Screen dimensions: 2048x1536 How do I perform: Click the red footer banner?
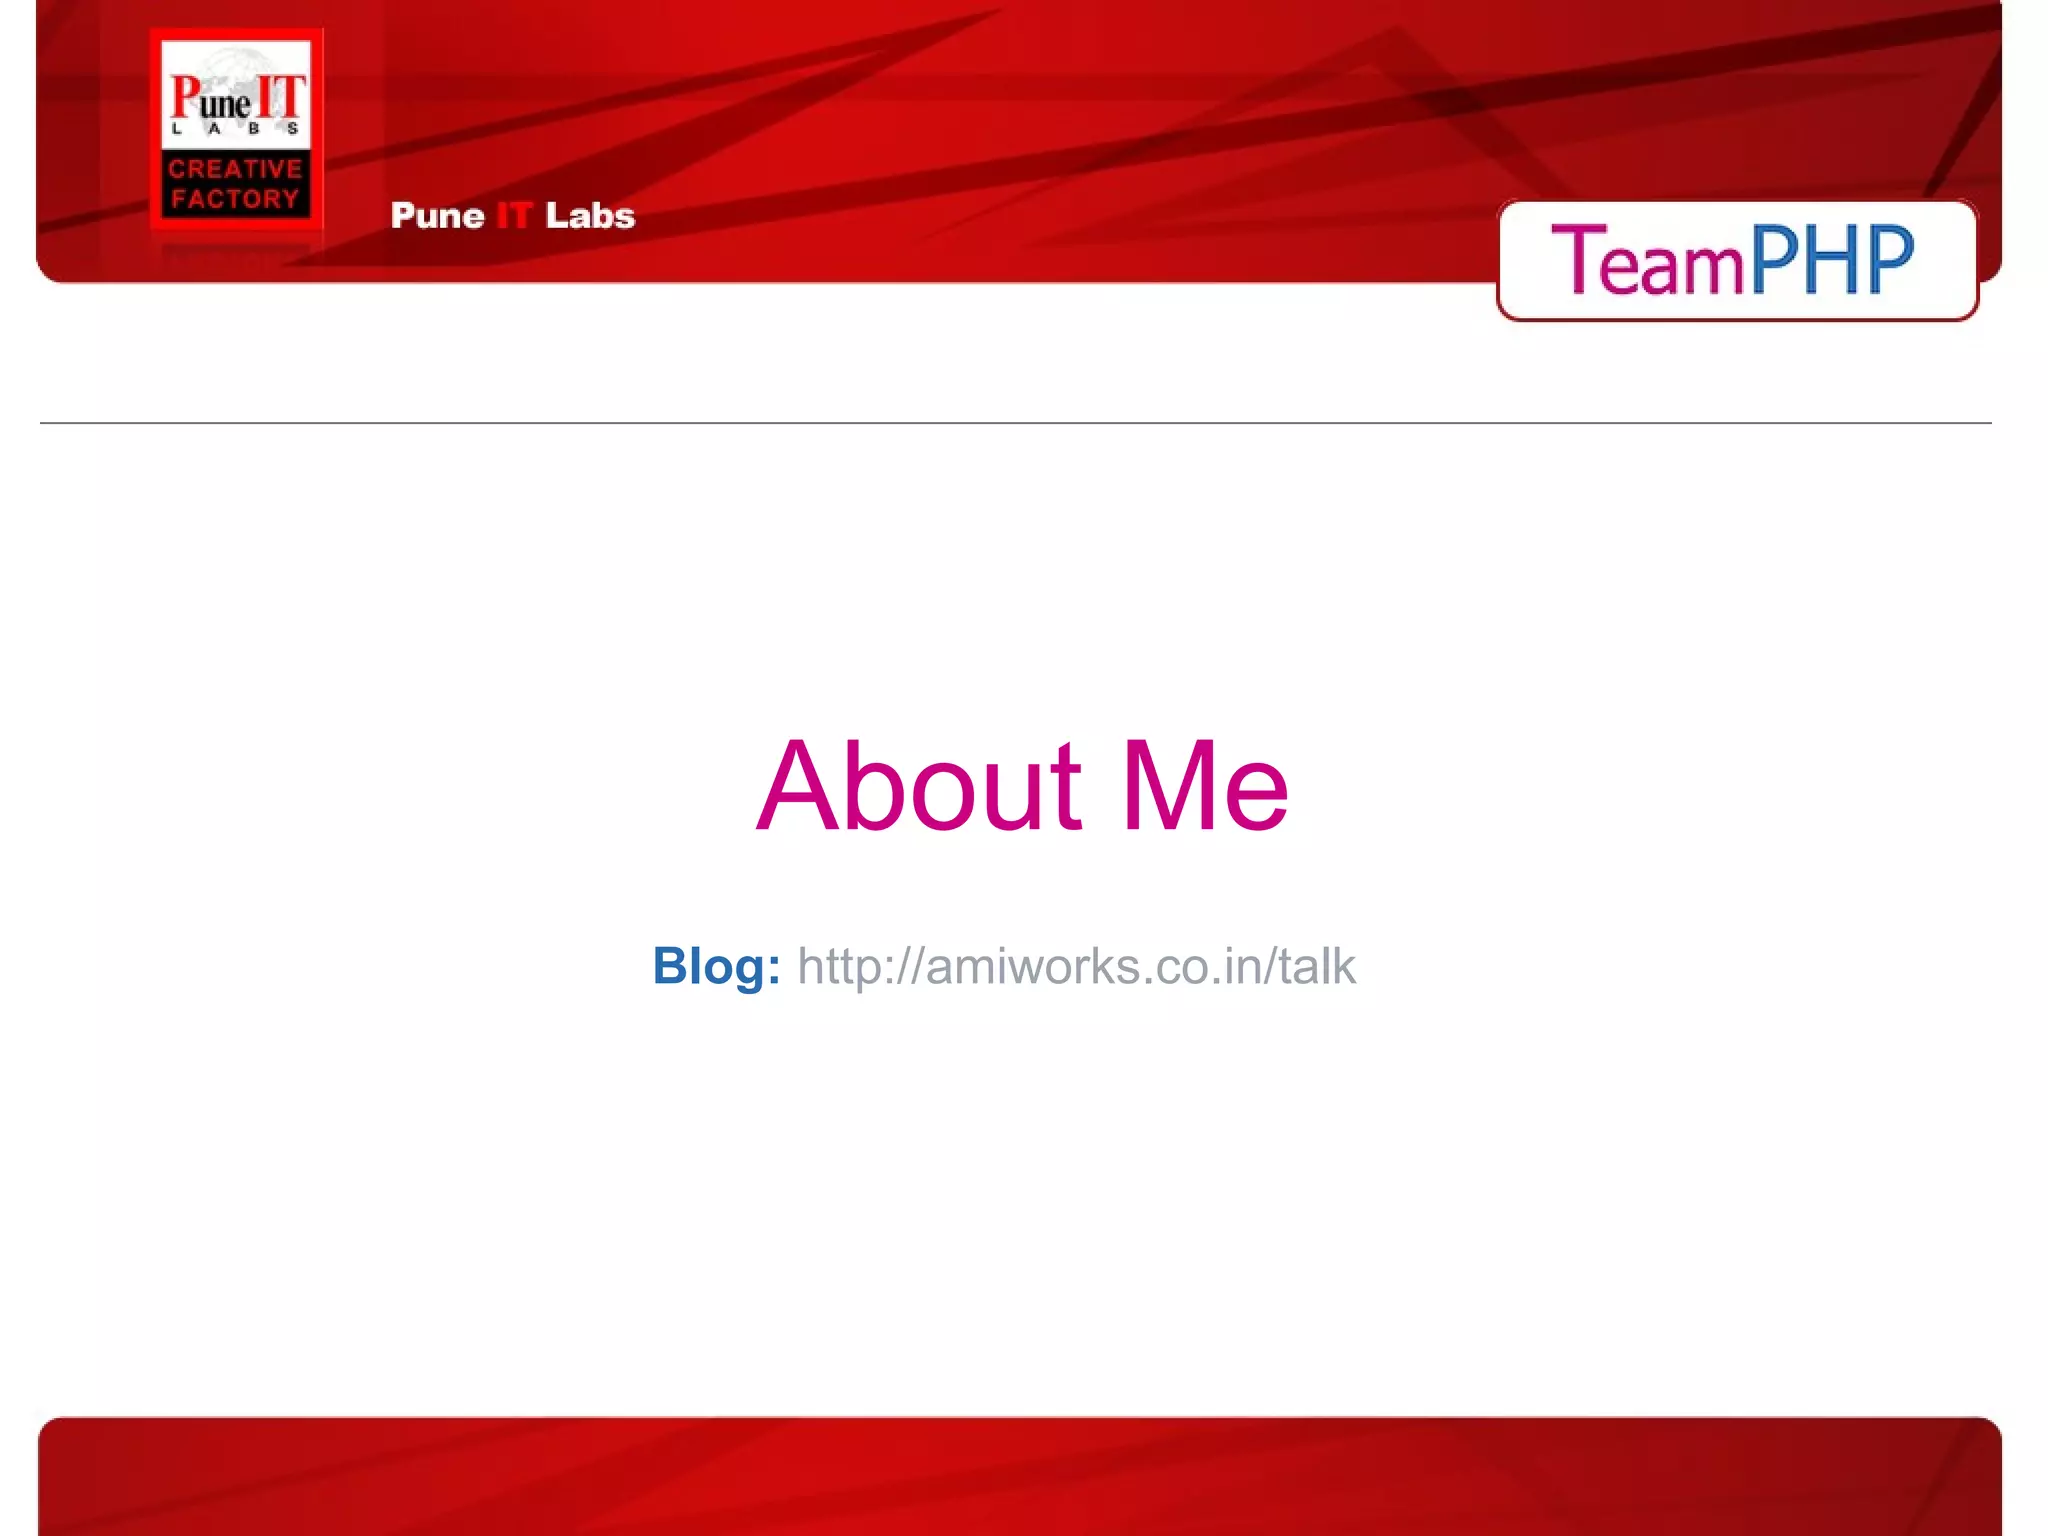tap(1020, 1476)
